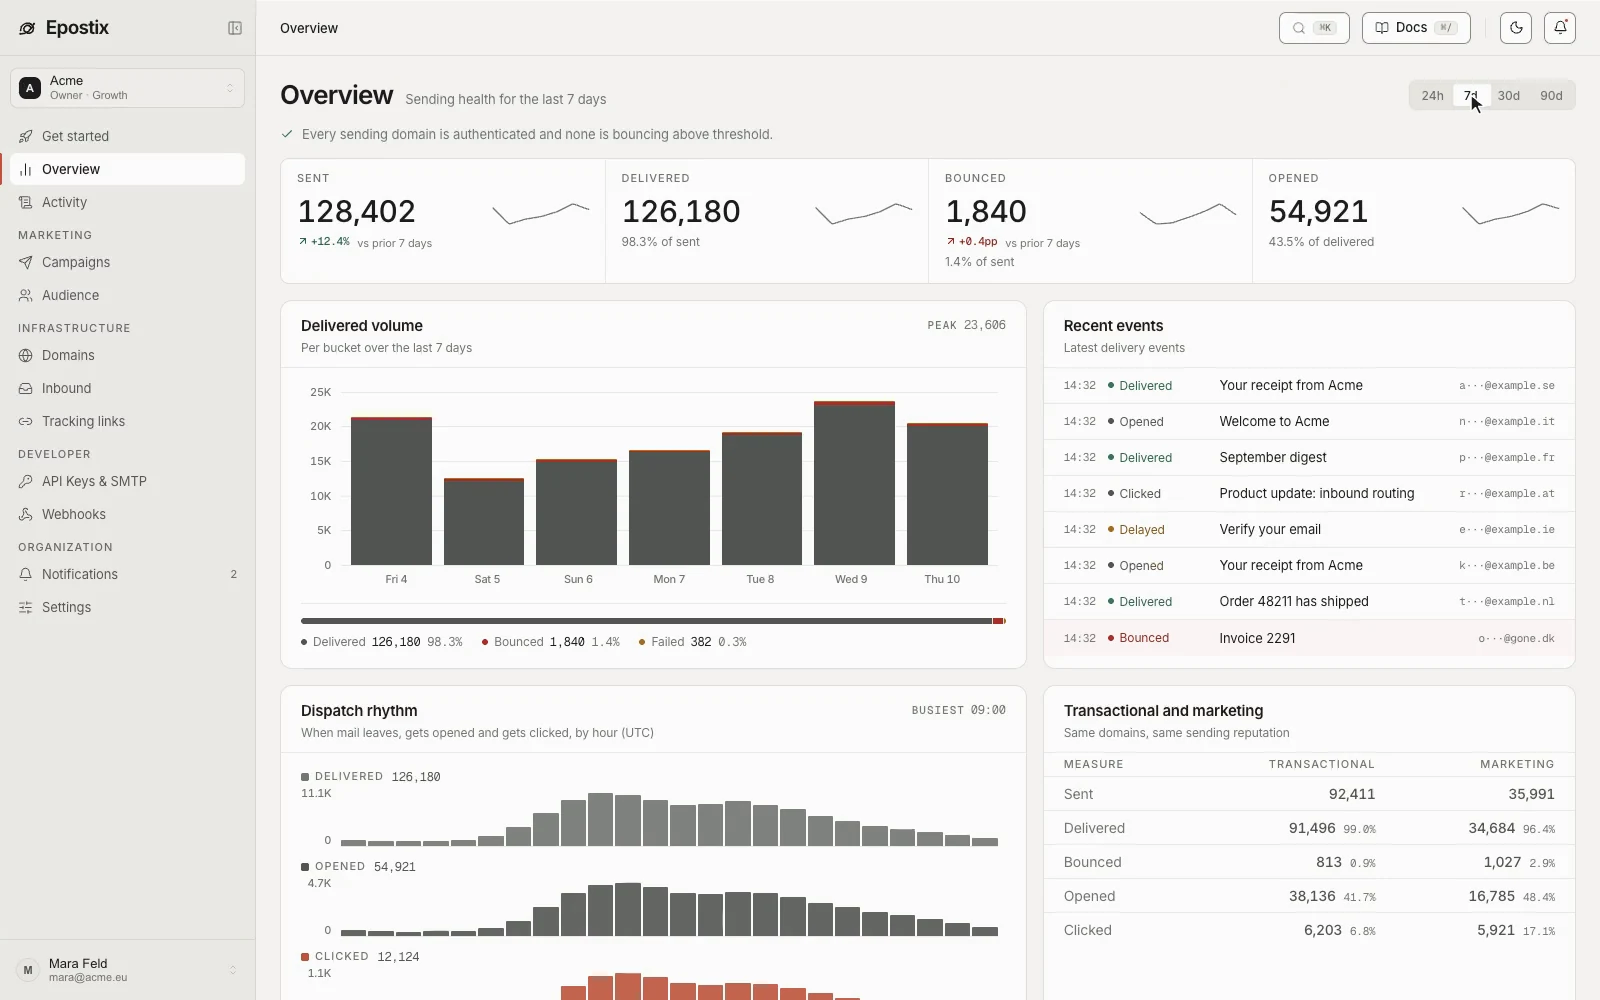Click the Delivered card value 126,180

click(681, 212)
